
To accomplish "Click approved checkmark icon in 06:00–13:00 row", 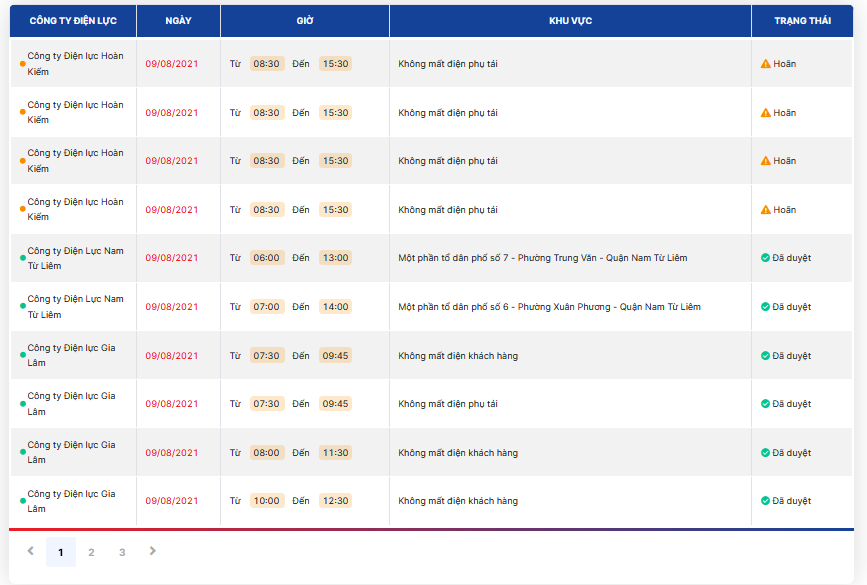I will pyautogui.click(x=765, y=258).
